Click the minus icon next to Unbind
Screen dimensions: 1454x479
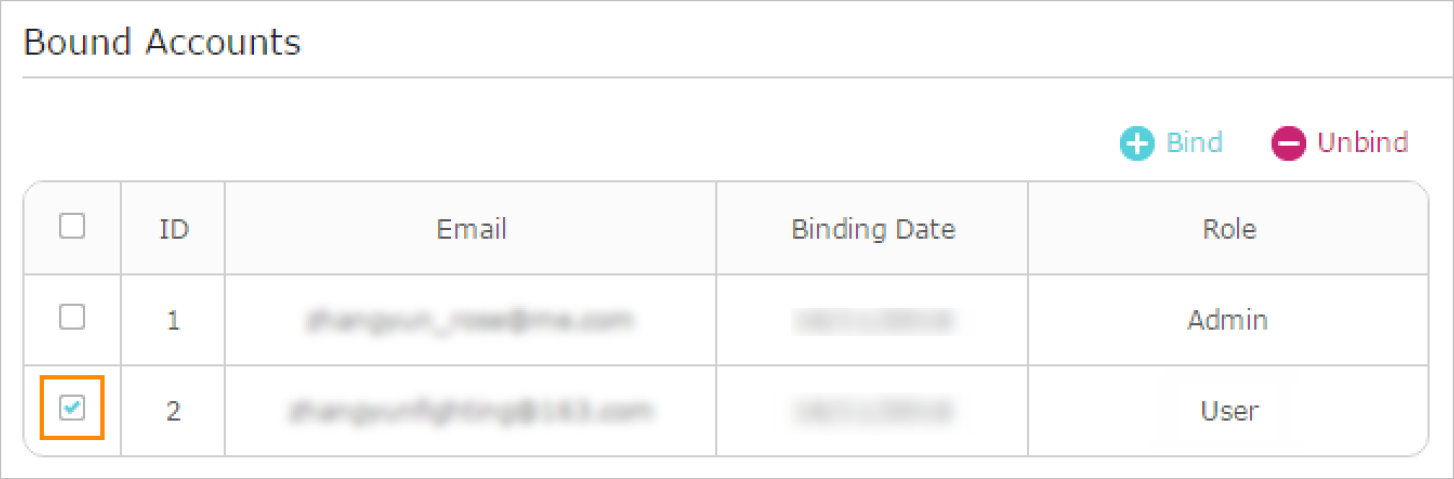tap(1288, 143)
